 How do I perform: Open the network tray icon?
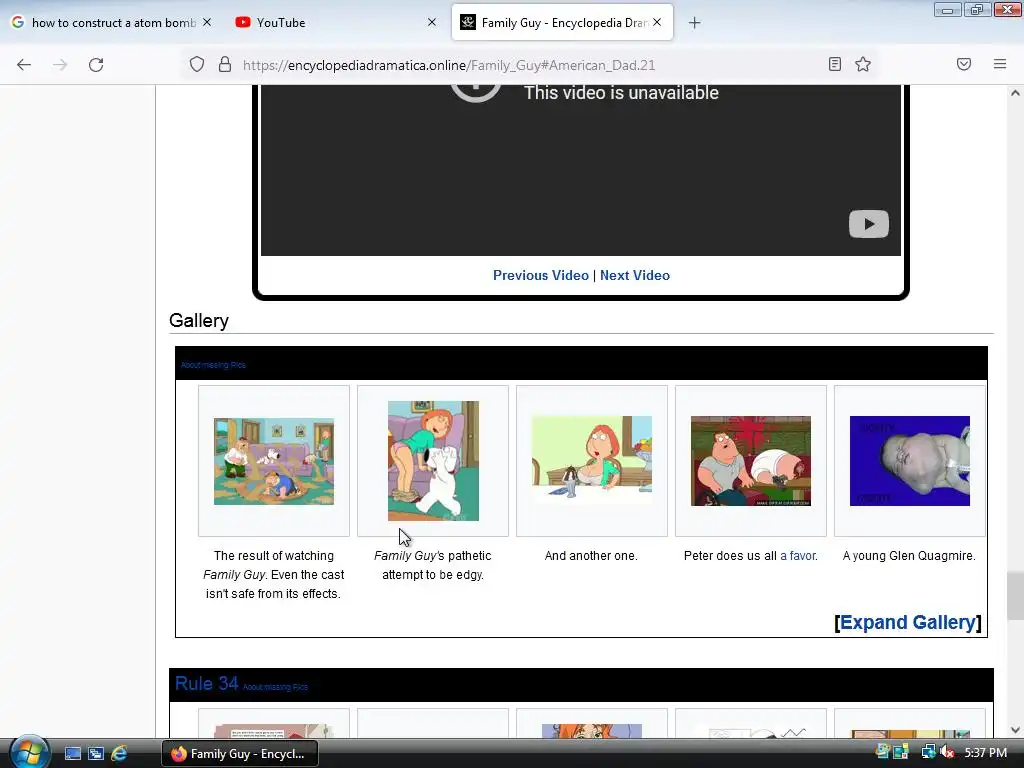pyautogui.click(x=928, y=753)
